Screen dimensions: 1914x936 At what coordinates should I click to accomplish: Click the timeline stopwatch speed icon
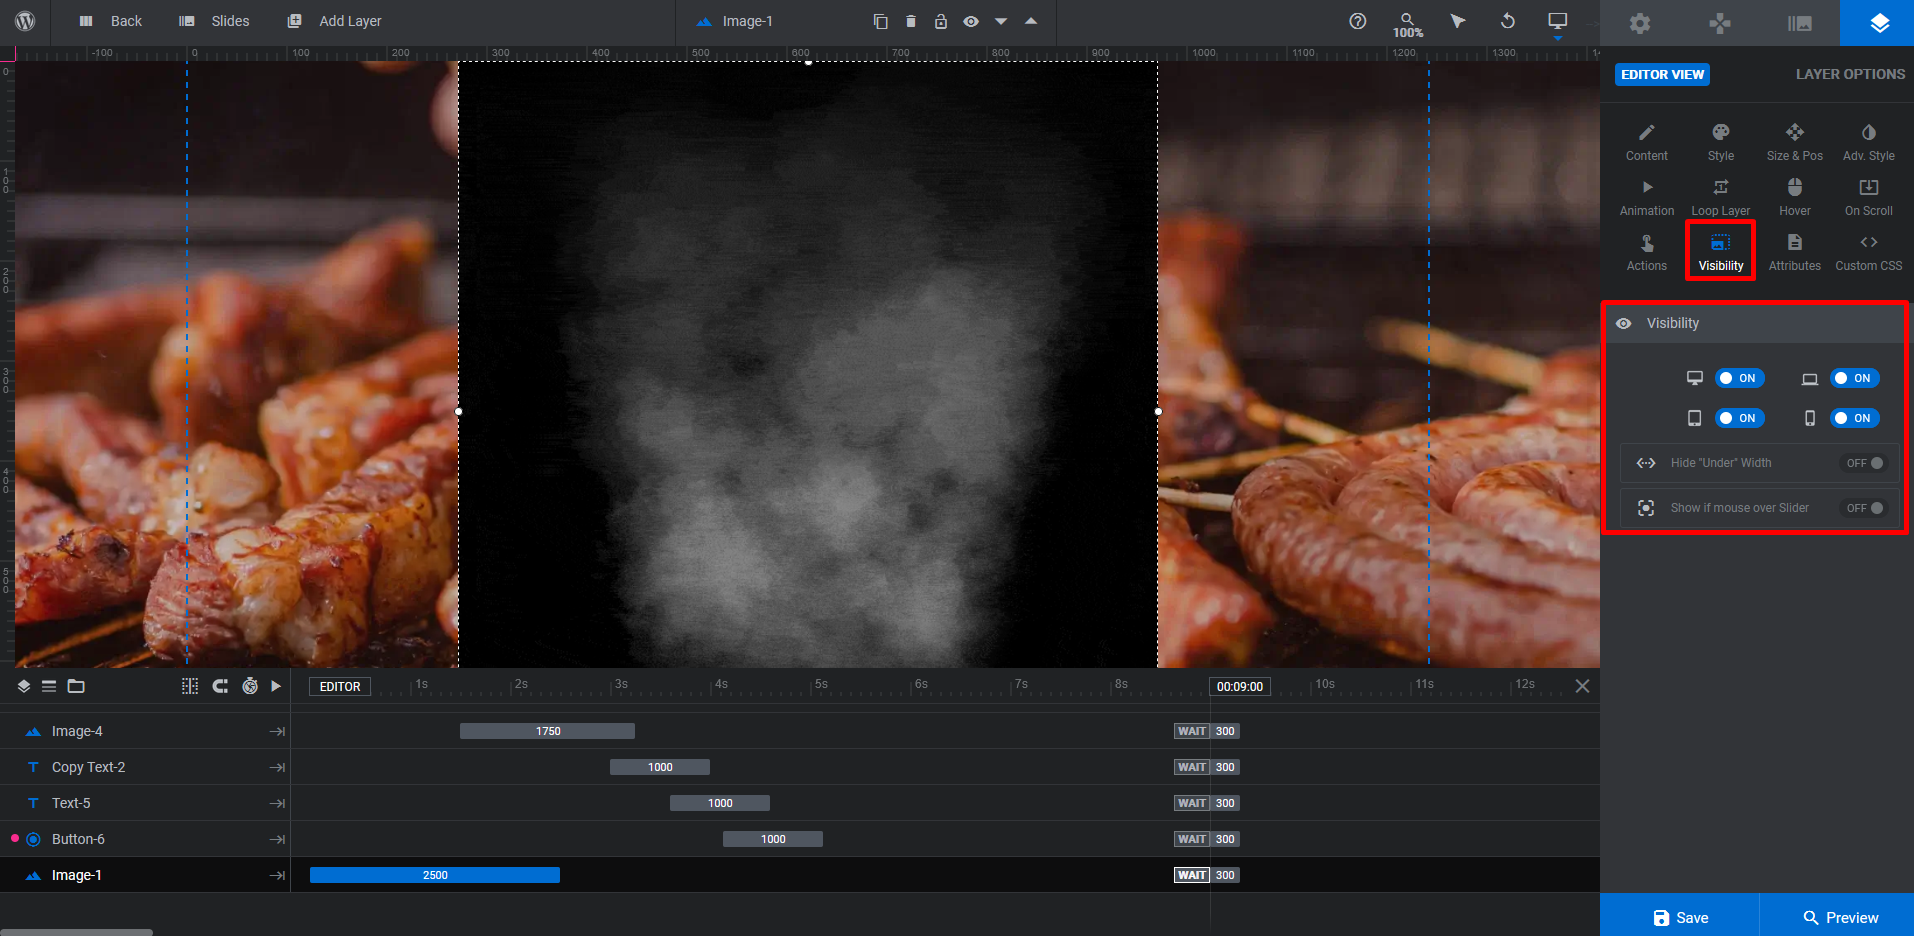tap(250, 686)
